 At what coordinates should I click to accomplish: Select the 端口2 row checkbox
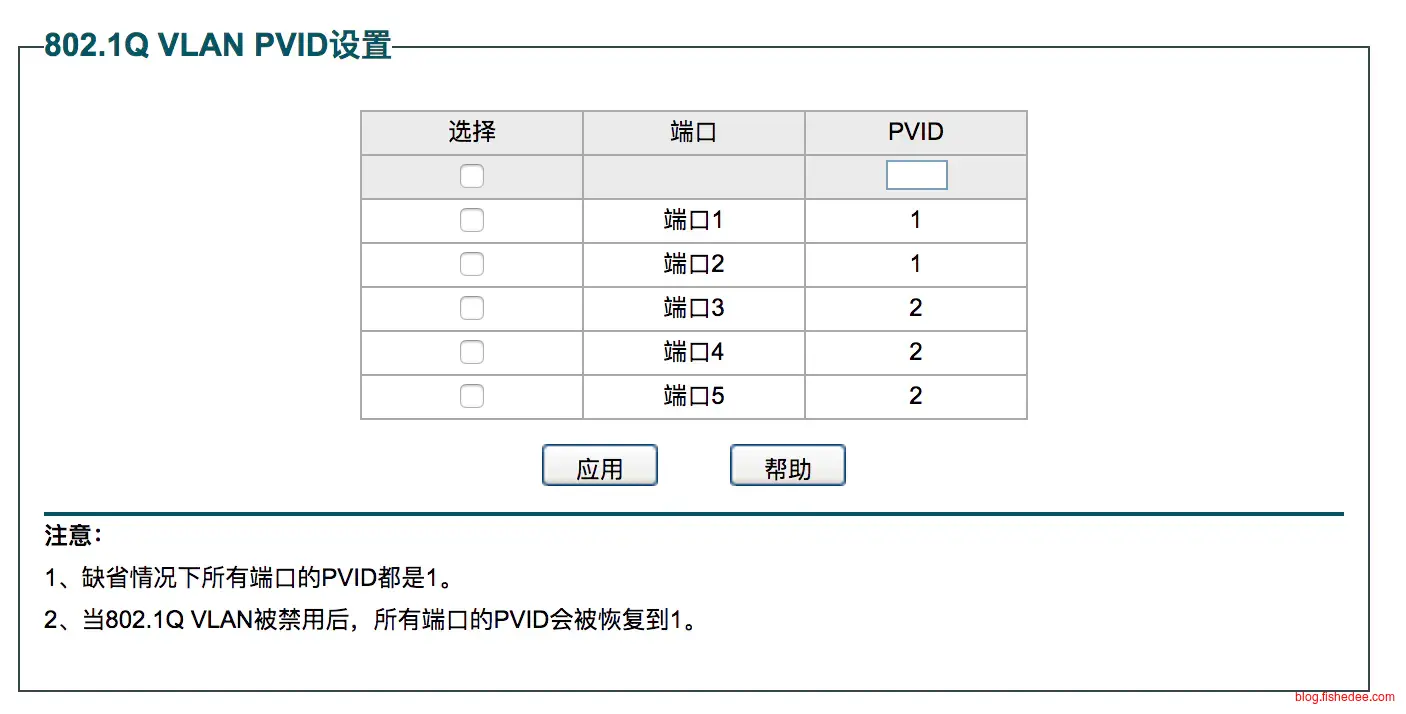click(471, 265)
